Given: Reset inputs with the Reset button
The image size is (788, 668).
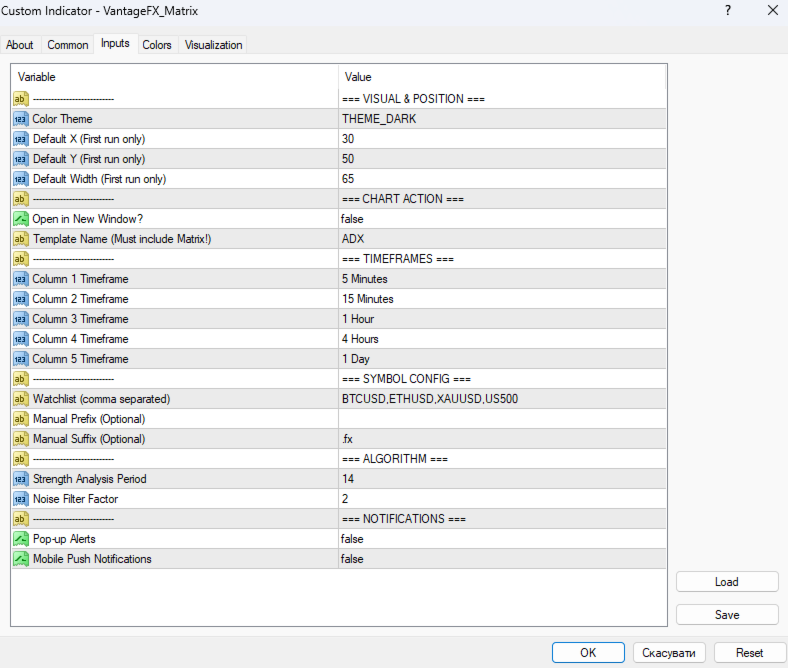Looking at the screenshot, I should [749, 653].
